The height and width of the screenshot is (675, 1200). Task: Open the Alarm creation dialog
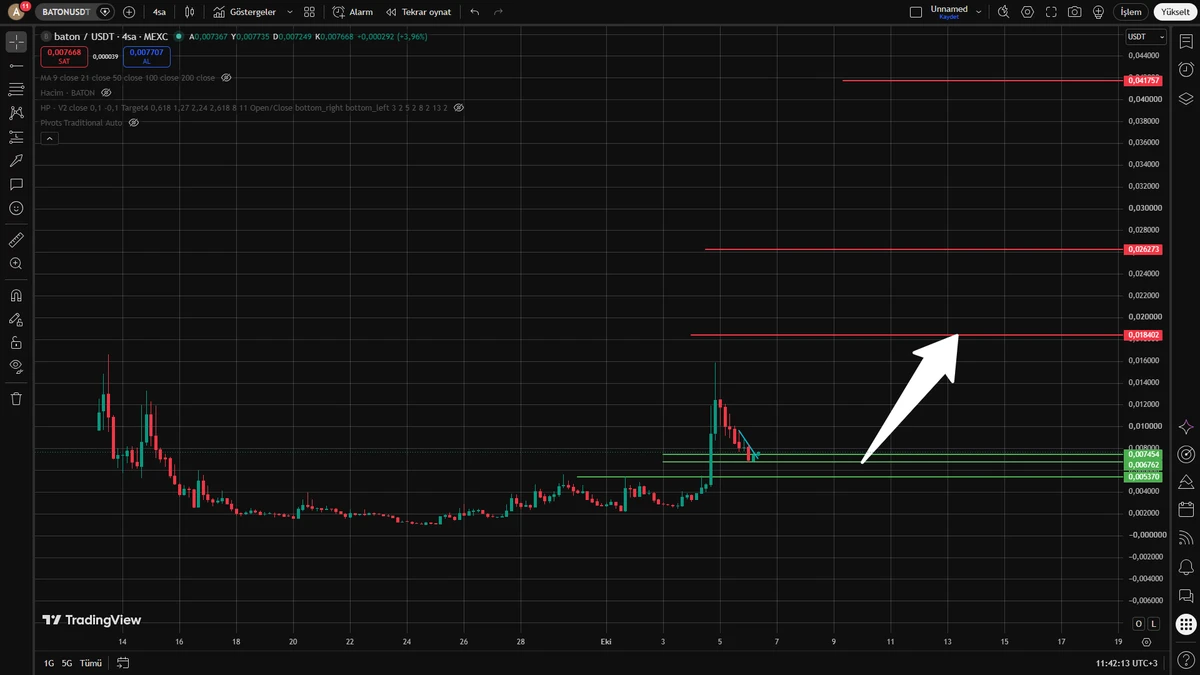pos(353,12)
